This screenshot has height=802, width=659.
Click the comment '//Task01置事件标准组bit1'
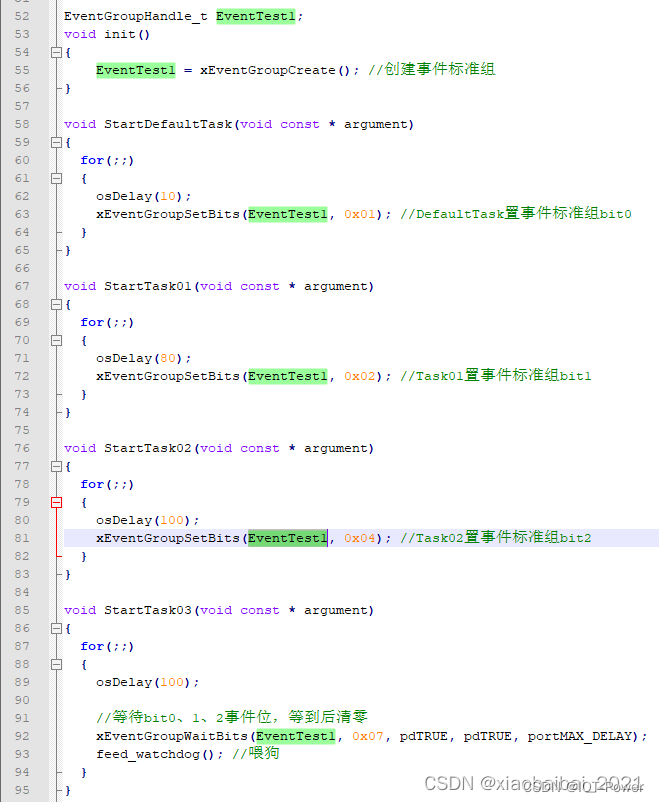[496, 376]
